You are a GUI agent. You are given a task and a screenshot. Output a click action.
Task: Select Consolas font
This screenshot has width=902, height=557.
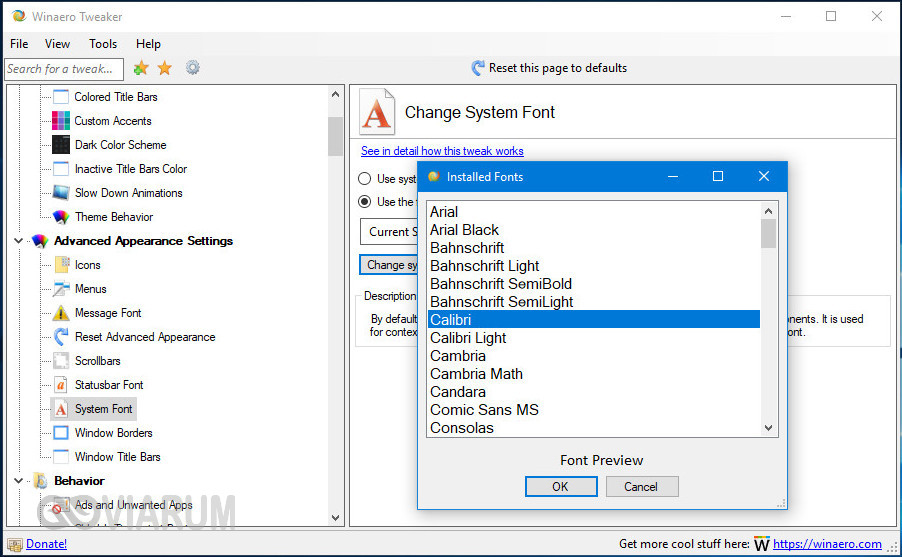tap(594, 428)
